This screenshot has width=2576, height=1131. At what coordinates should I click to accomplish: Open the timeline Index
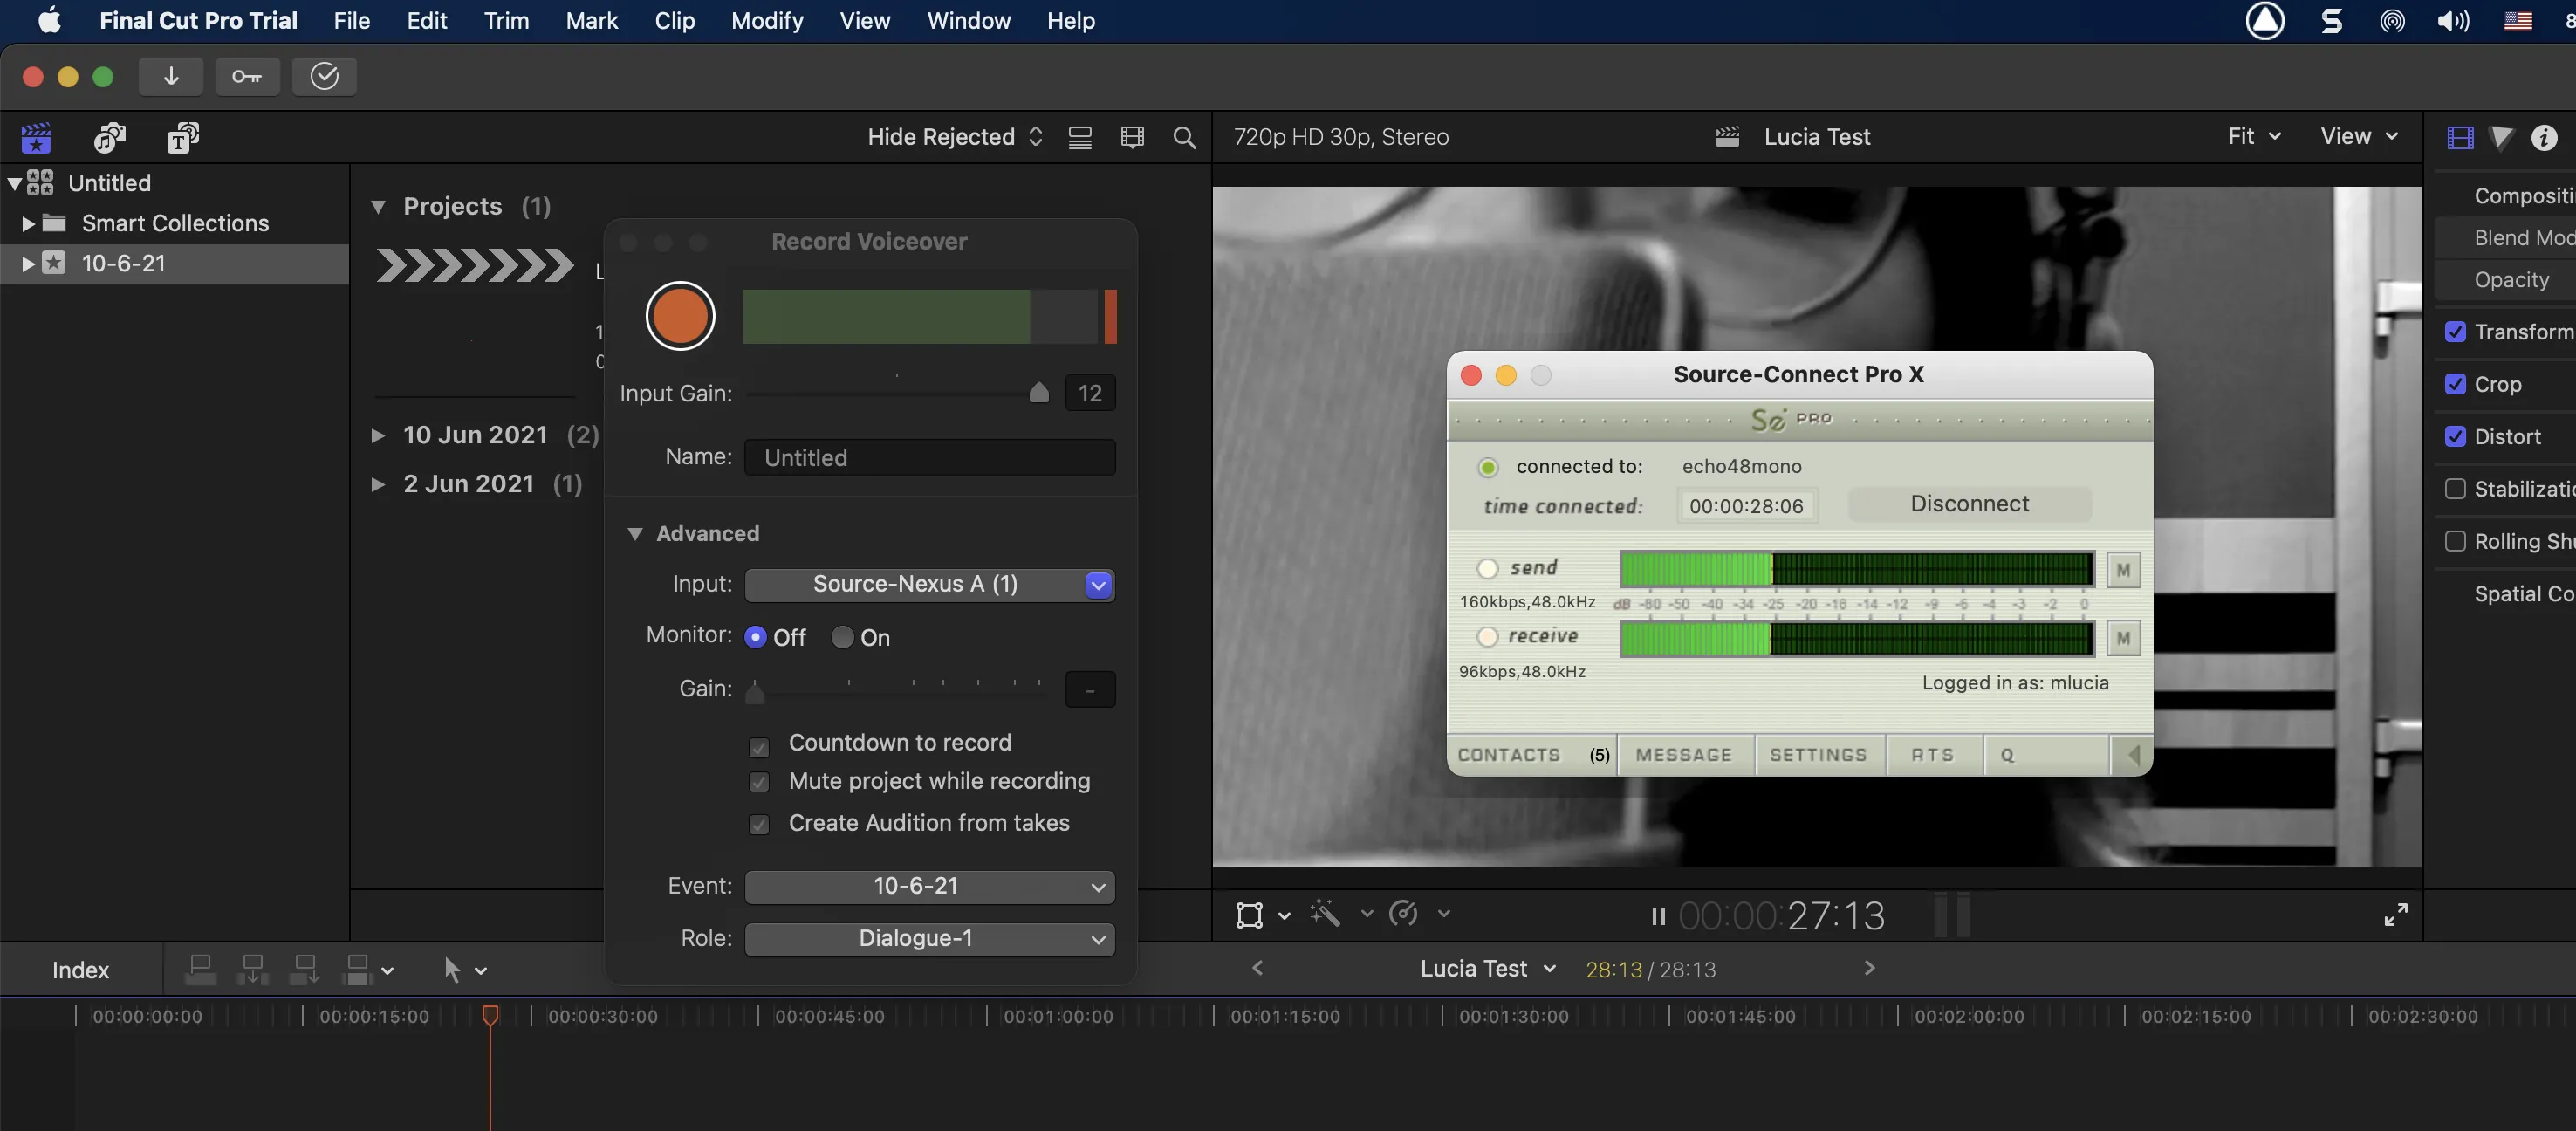tap(80, 969)
